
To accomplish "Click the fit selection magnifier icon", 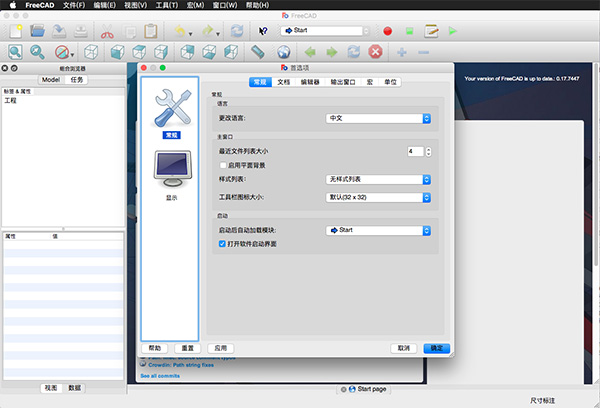I will click(37, 52).
